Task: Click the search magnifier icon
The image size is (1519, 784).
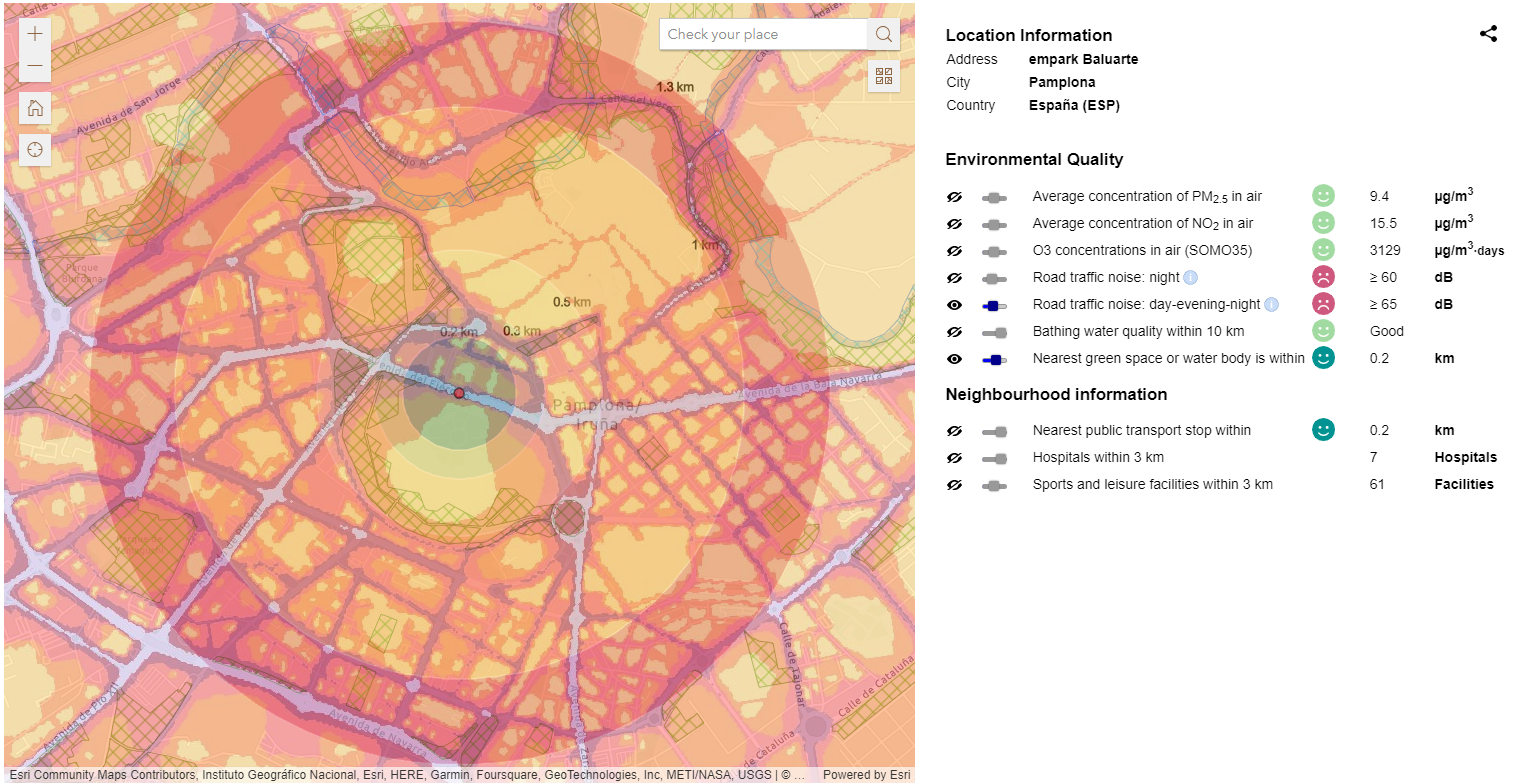Action: click(x=883, y=34)
